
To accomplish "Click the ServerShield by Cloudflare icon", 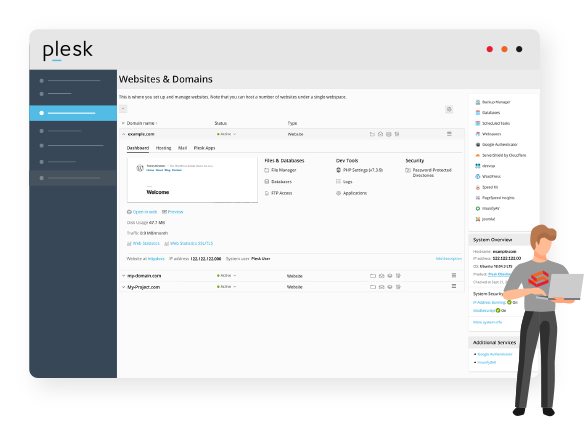I will [x=478, y=155].
